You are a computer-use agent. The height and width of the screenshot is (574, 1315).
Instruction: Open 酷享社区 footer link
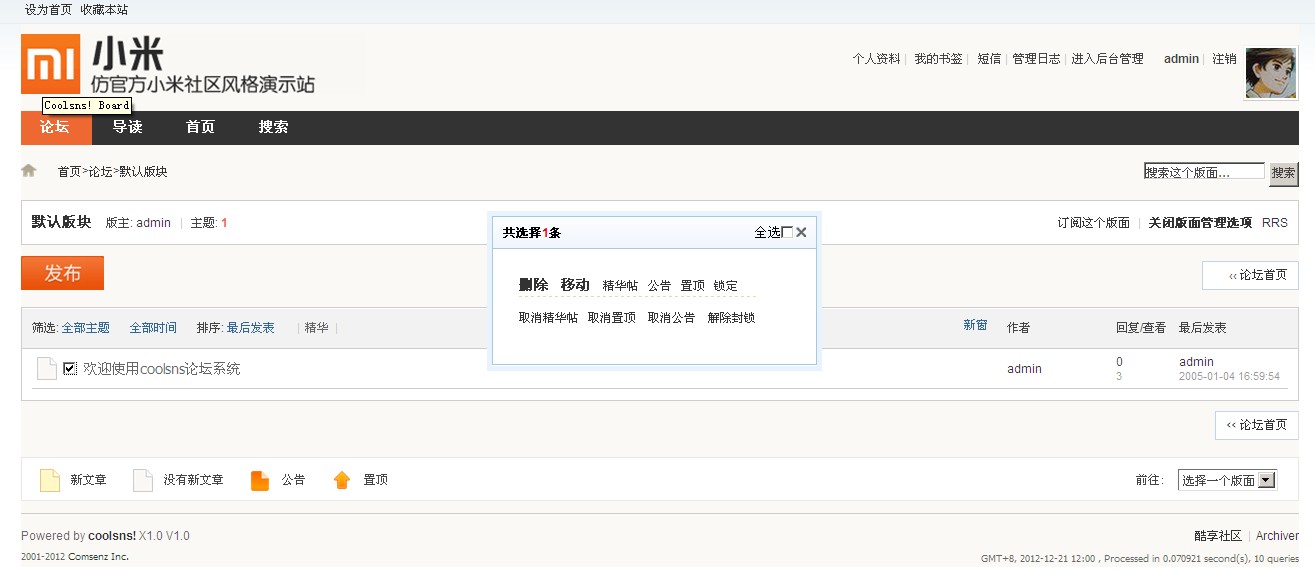(x=1218, y=536)
